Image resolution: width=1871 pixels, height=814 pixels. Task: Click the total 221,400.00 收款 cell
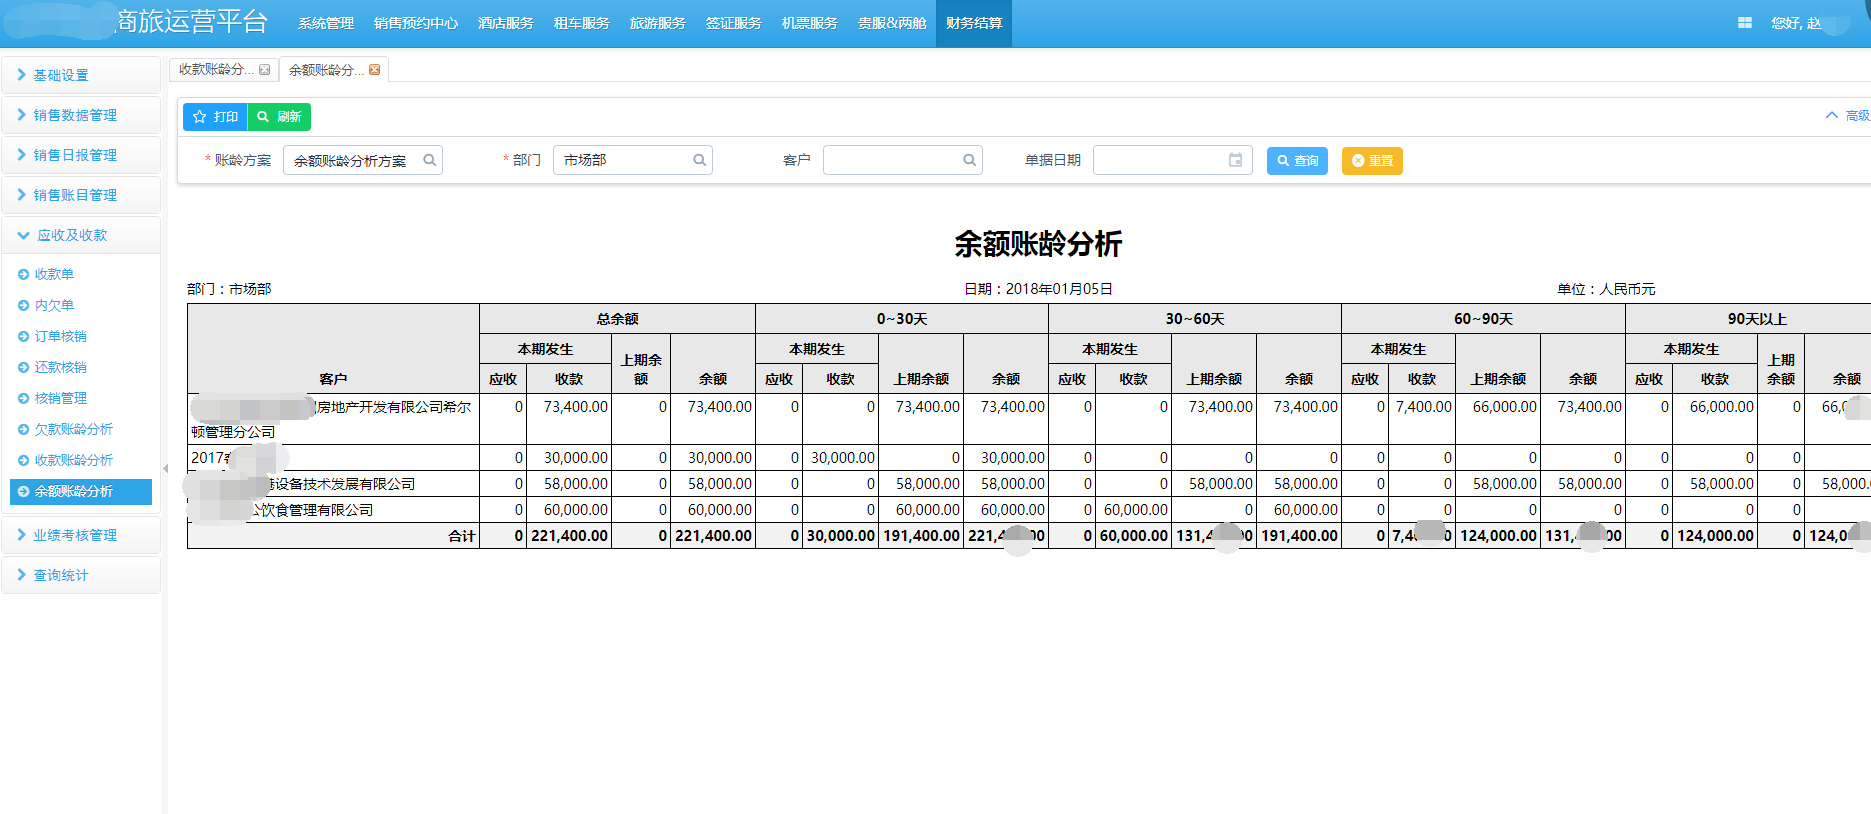(x=569, y=536)
